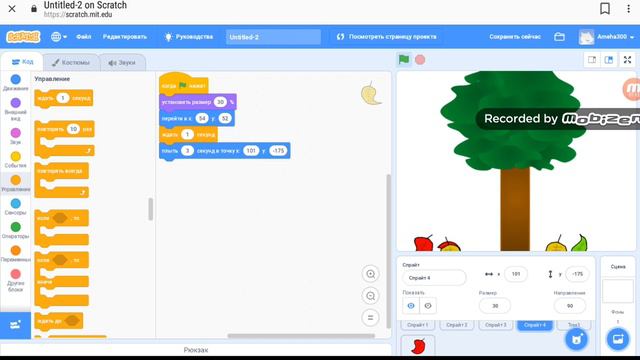Viewport: 640px width, 360px height.
Task: Select the Операторы blocks category
Action: (x=16, y=230)
